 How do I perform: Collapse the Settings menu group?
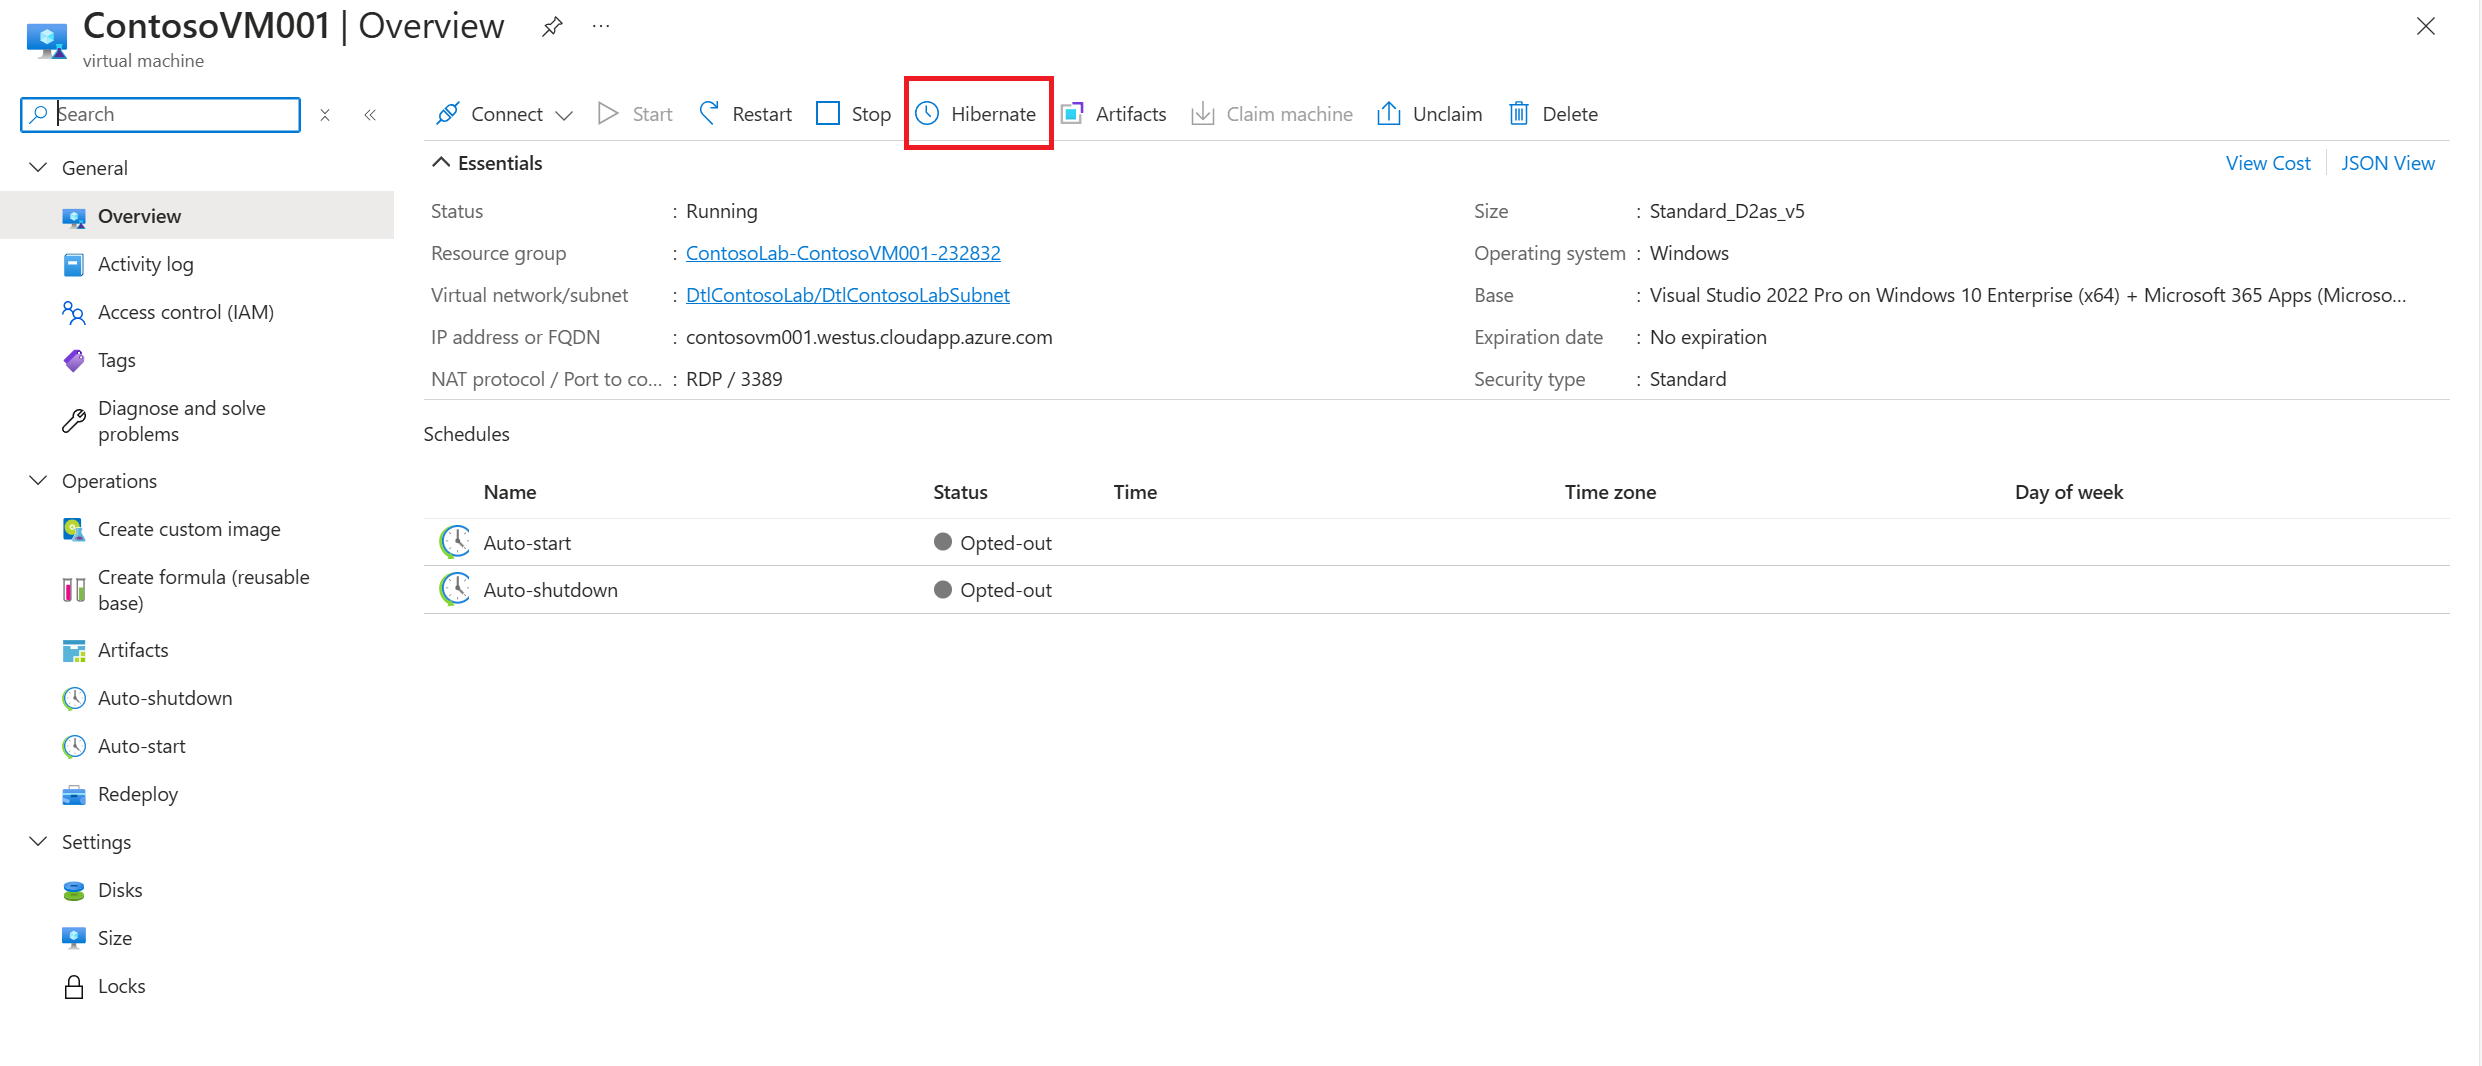[x=38, y=842]
